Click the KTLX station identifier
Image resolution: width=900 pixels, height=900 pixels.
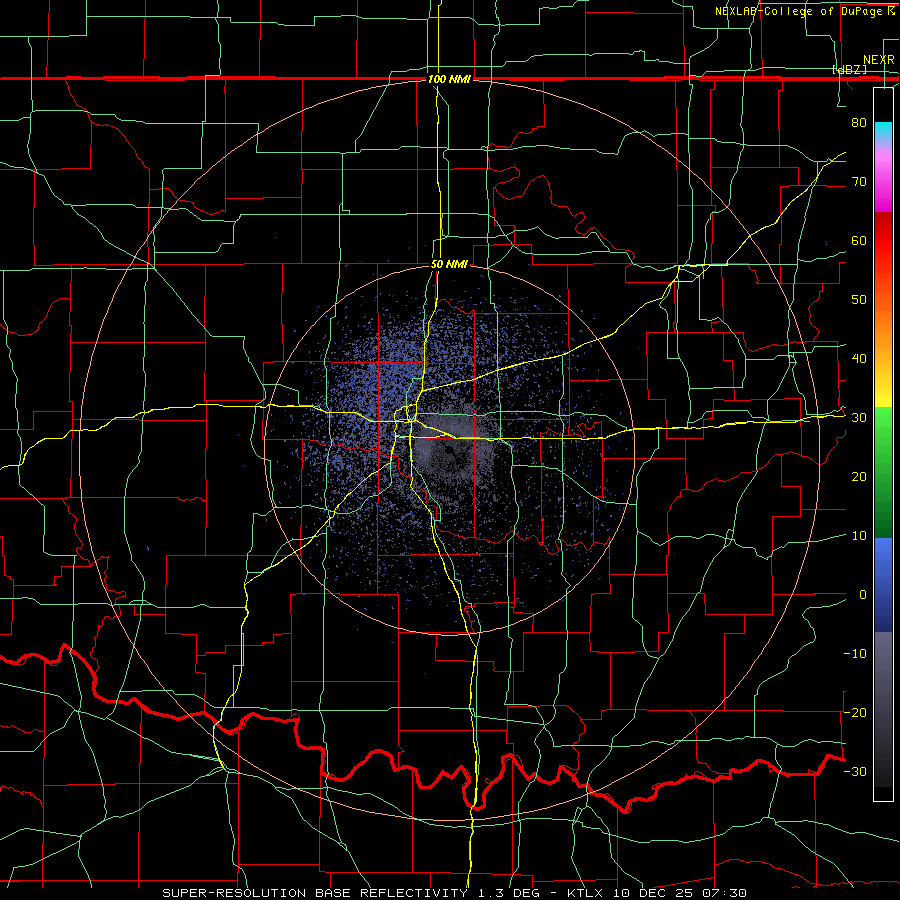tap(587, 893)
